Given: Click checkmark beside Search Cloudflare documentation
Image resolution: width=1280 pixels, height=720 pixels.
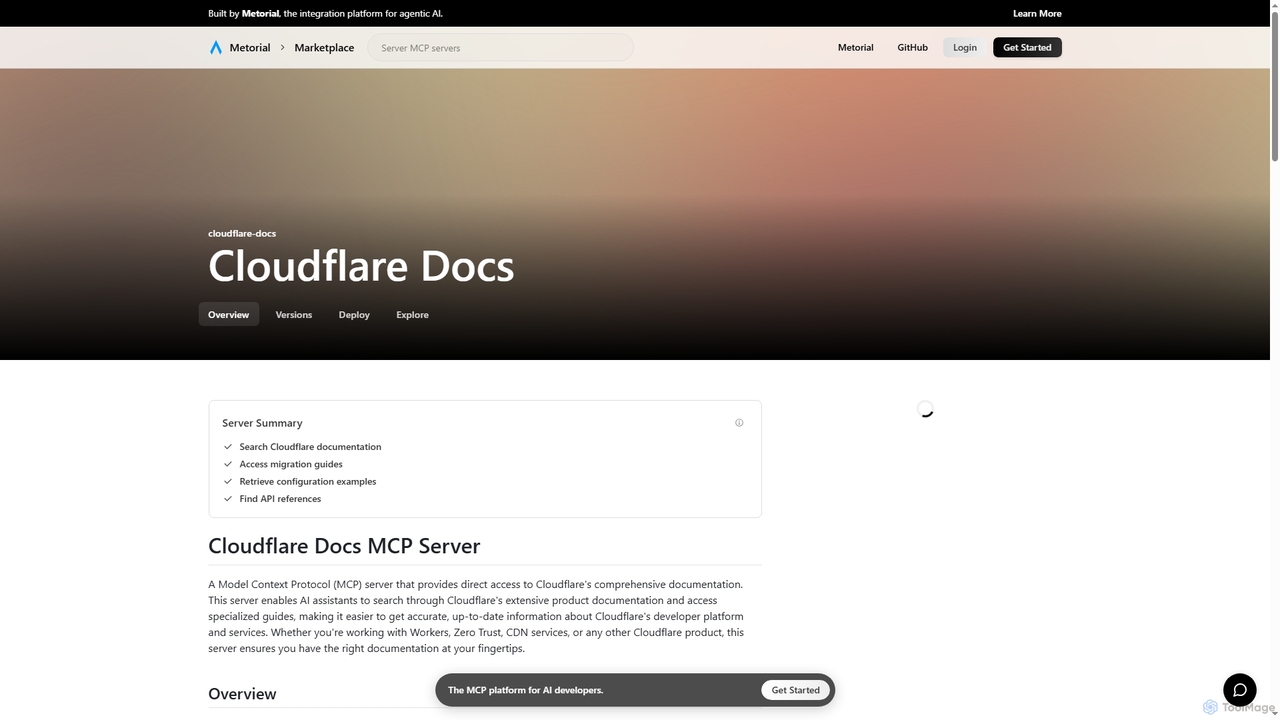Looking at the screenshot, I should (x=228, y=447).
